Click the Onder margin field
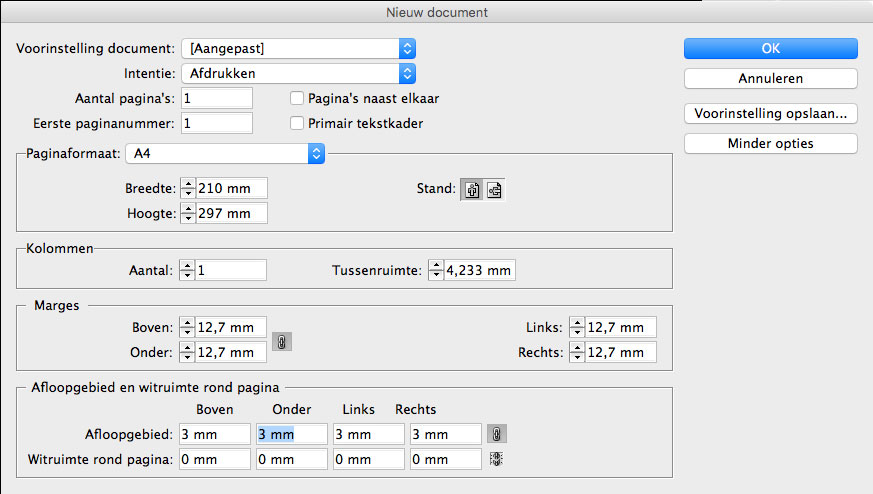 (x=230, y=352)
